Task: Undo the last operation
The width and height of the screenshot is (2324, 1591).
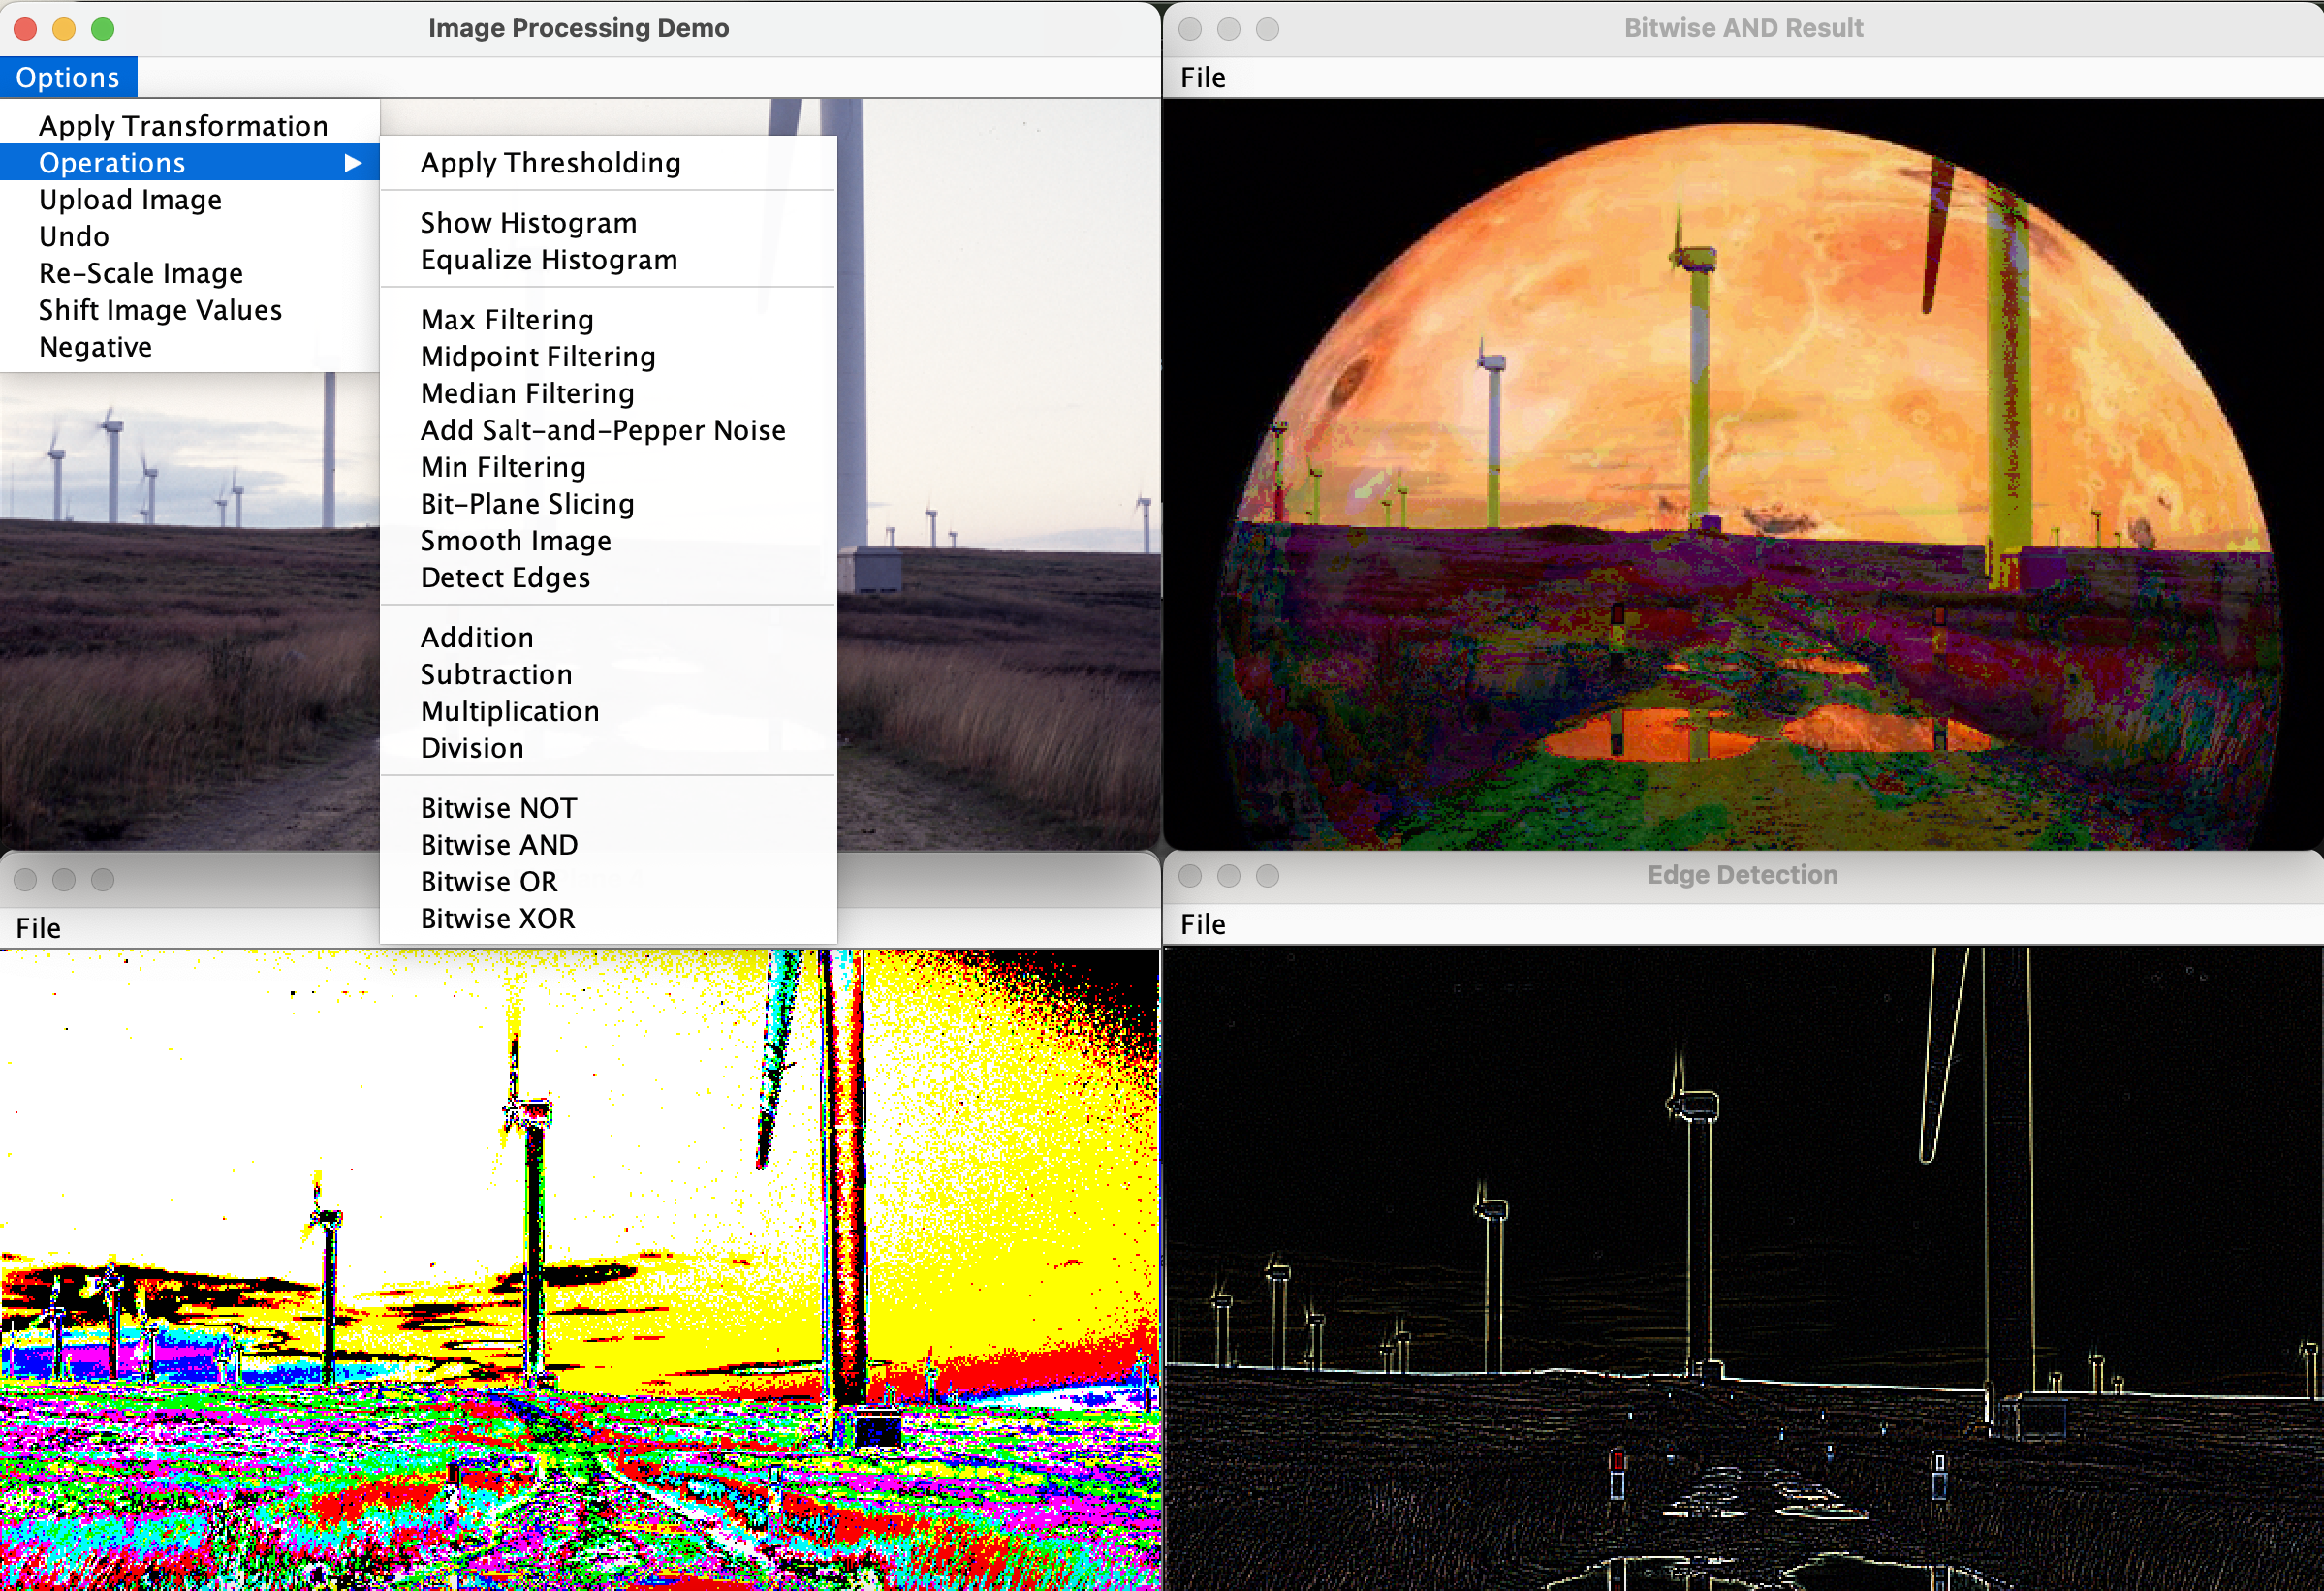Action: point(74,236)
